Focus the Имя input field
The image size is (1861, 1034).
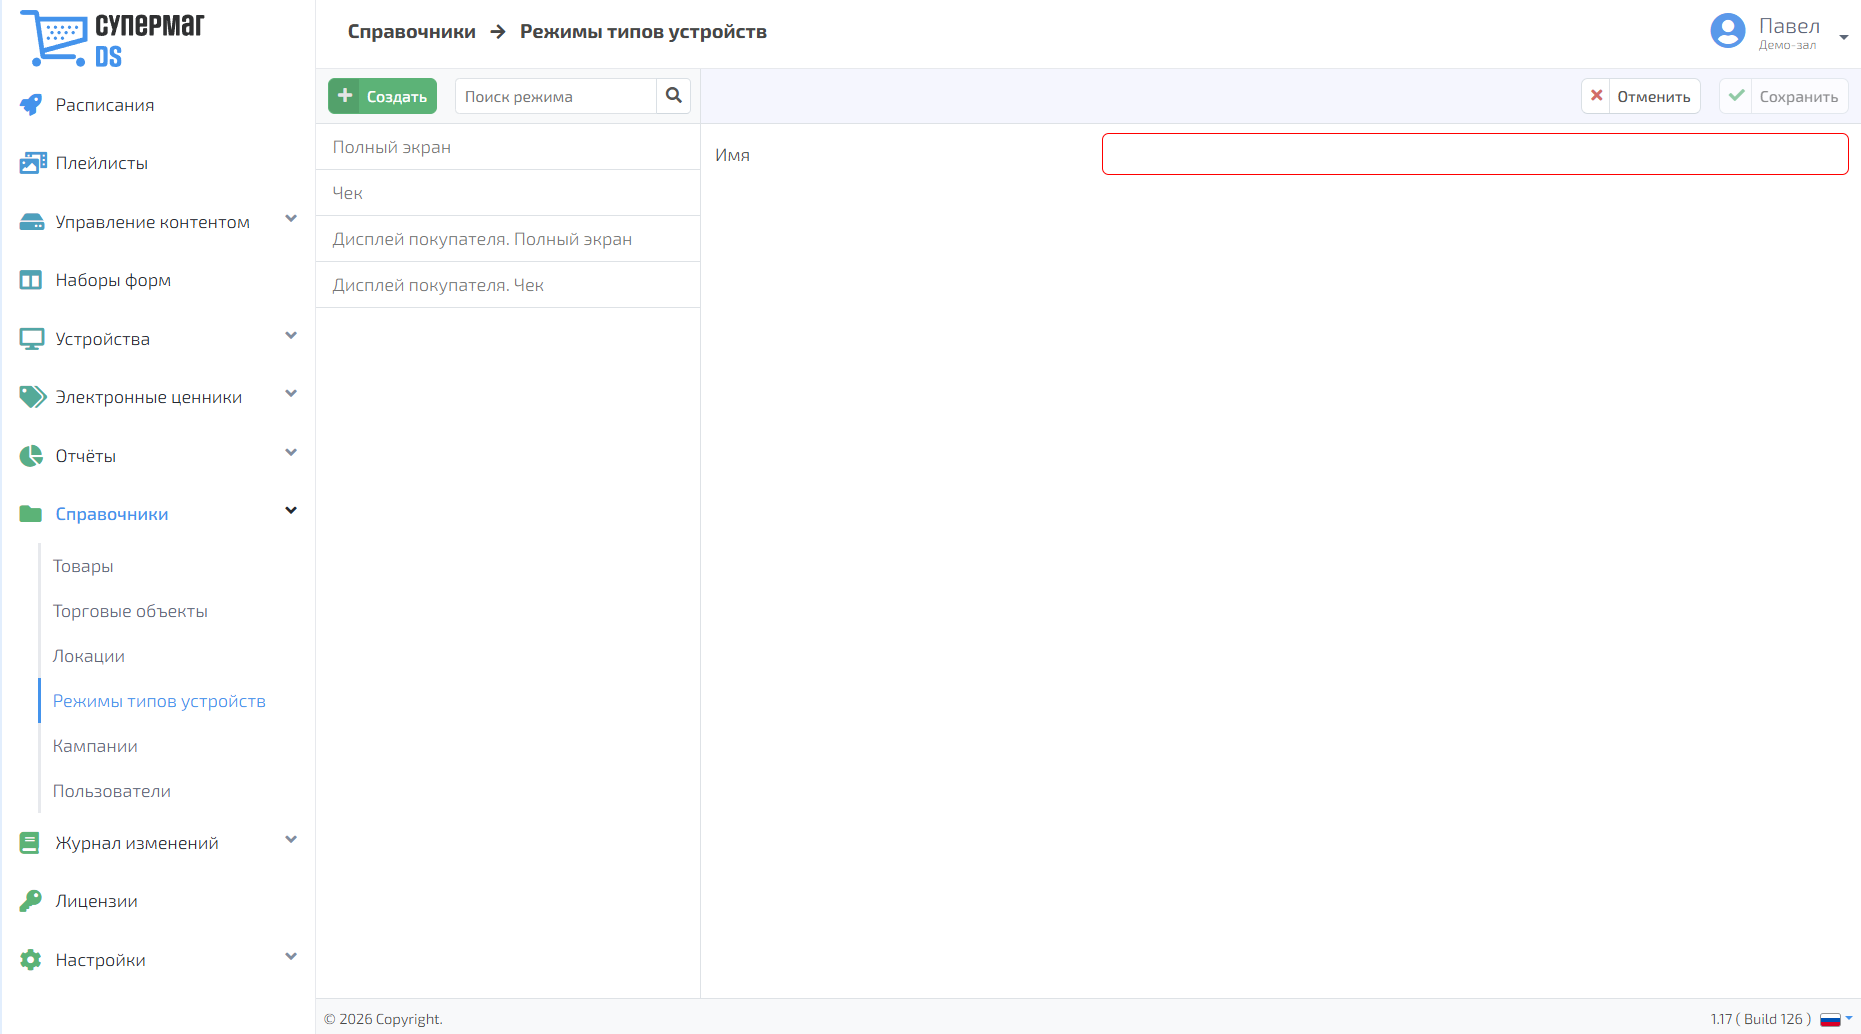pyautogui.click(x=1475, y=154)
